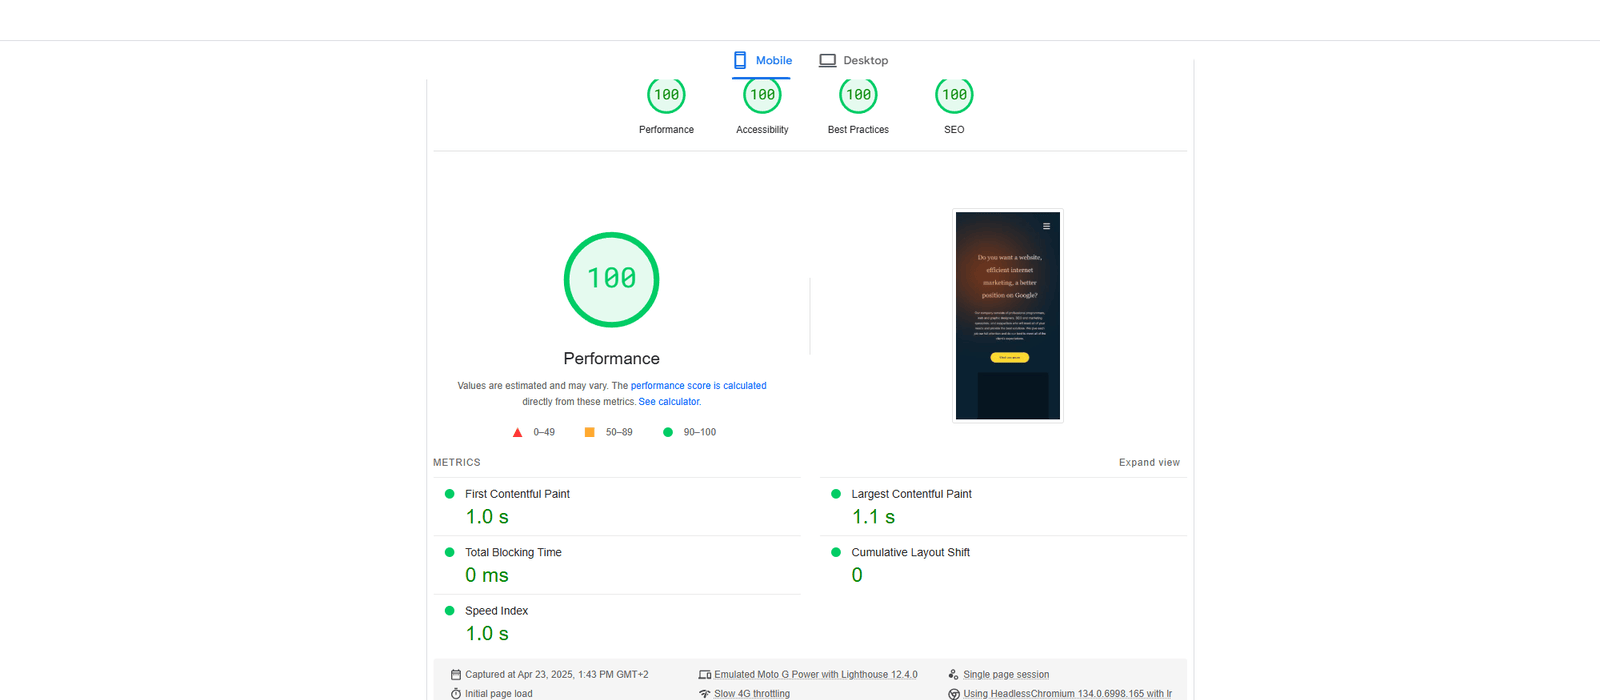Click the device icon by Emulated Moto G

pos(705,675)
